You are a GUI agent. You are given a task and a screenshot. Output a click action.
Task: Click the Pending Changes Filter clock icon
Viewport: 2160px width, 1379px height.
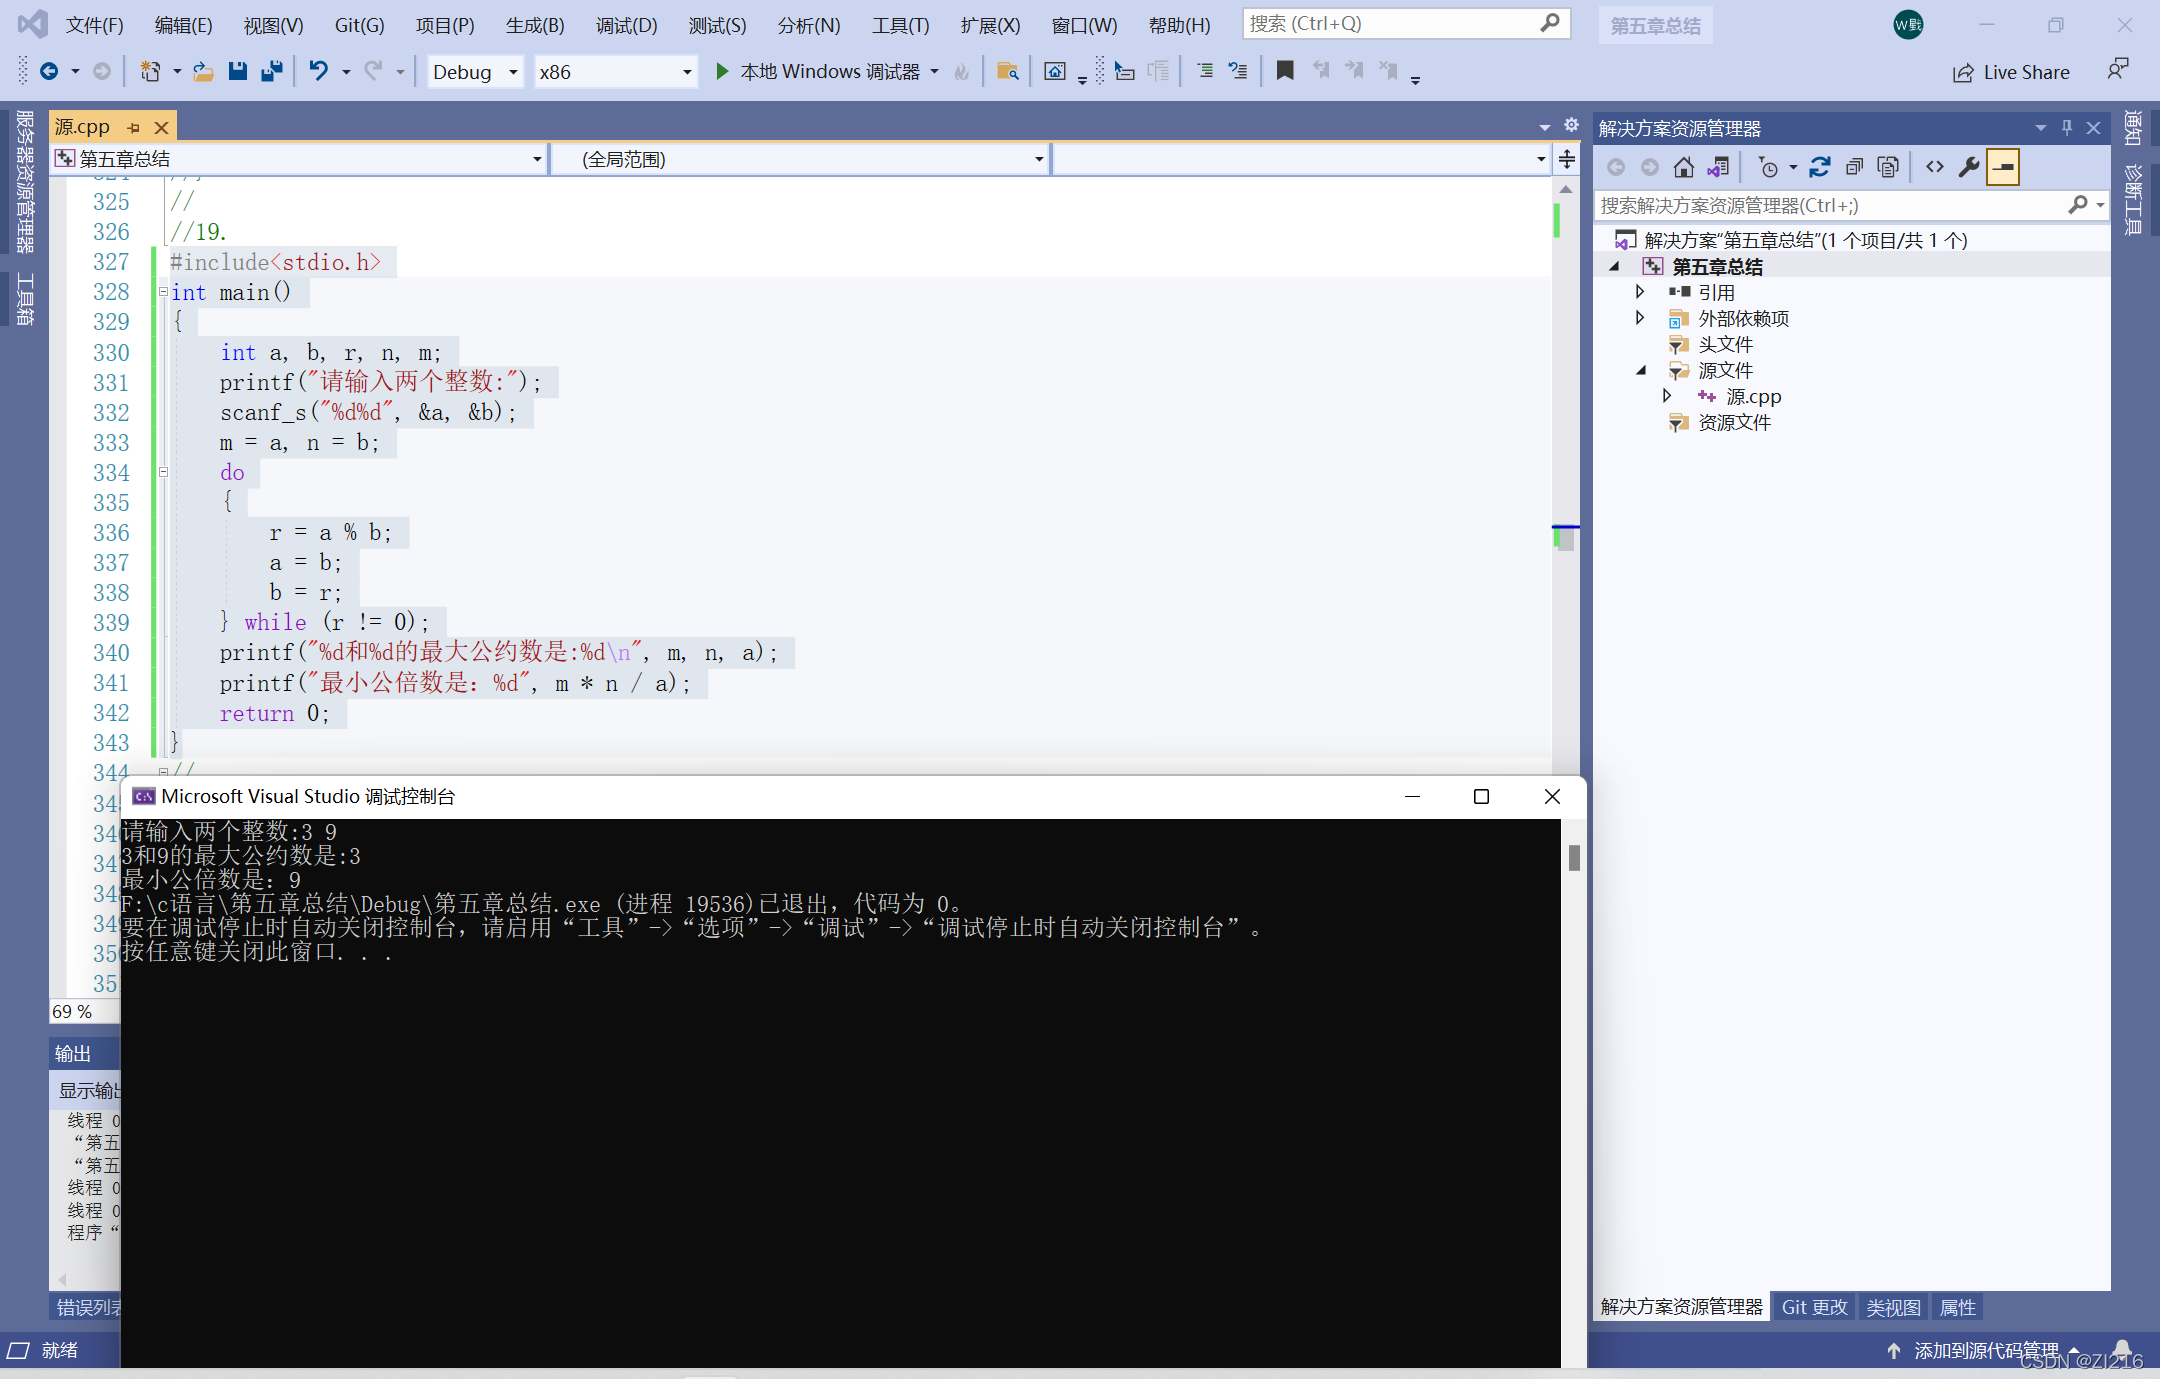point(1768,167)
